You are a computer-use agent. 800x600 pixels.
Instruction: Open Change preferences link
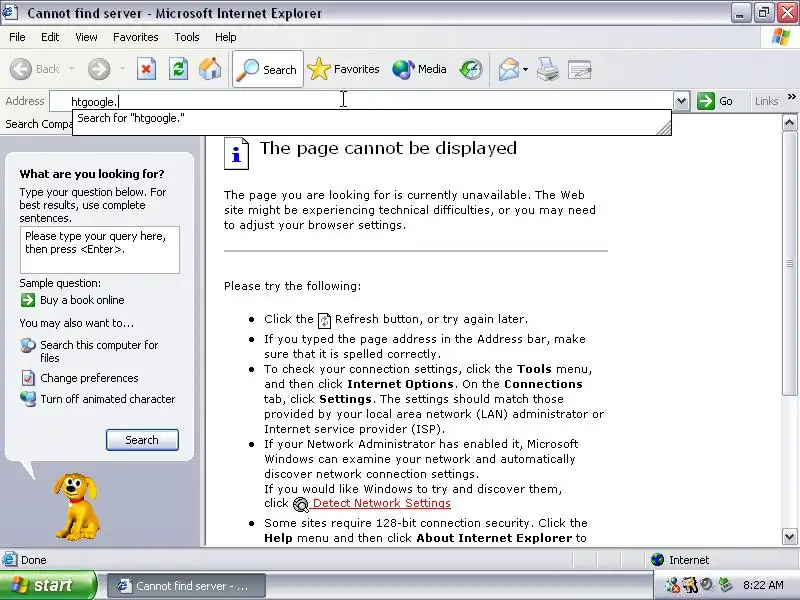pyautogui.click(x=89, y=378)
